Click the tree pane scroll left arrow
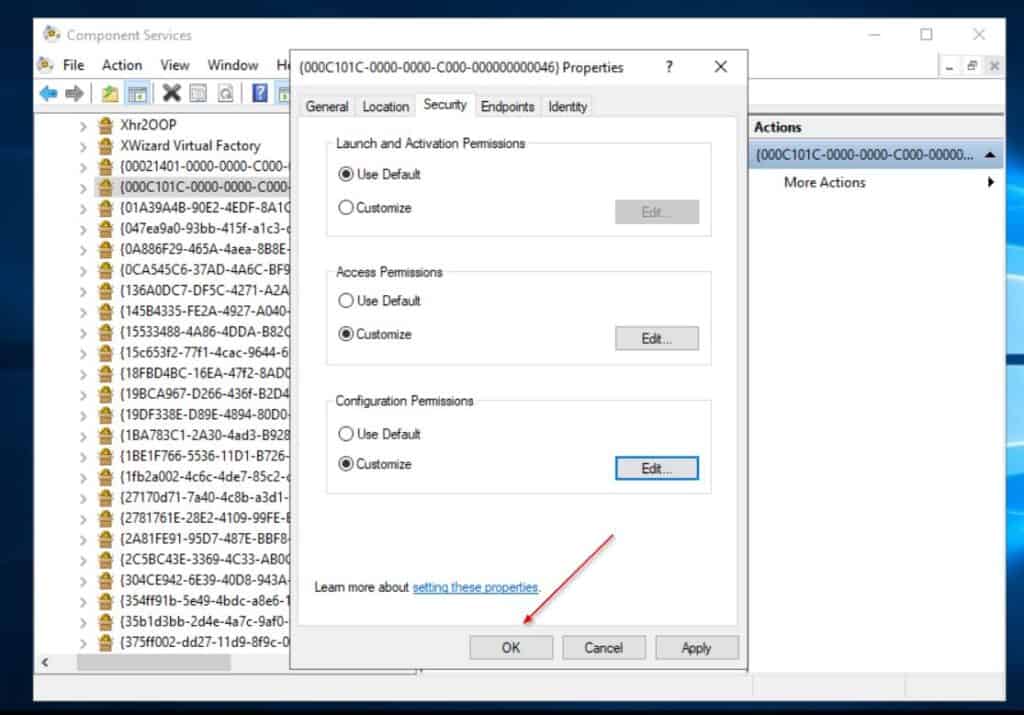This screenshot has height=715, width=1024. click(45, 662)
